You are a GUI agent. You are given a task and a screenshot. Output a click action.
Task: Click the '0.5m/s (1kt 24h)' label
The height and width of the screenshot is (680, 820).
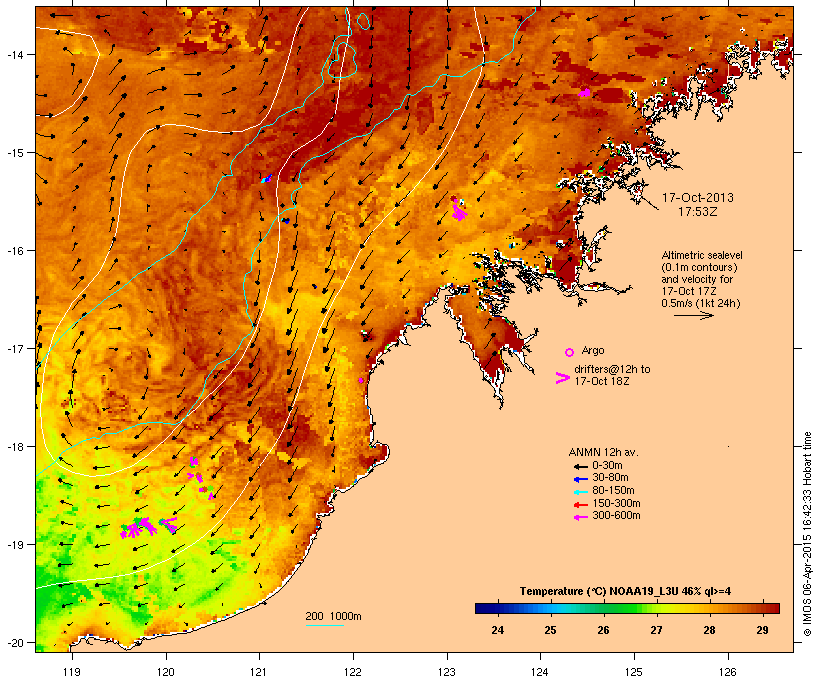point(701,303)
